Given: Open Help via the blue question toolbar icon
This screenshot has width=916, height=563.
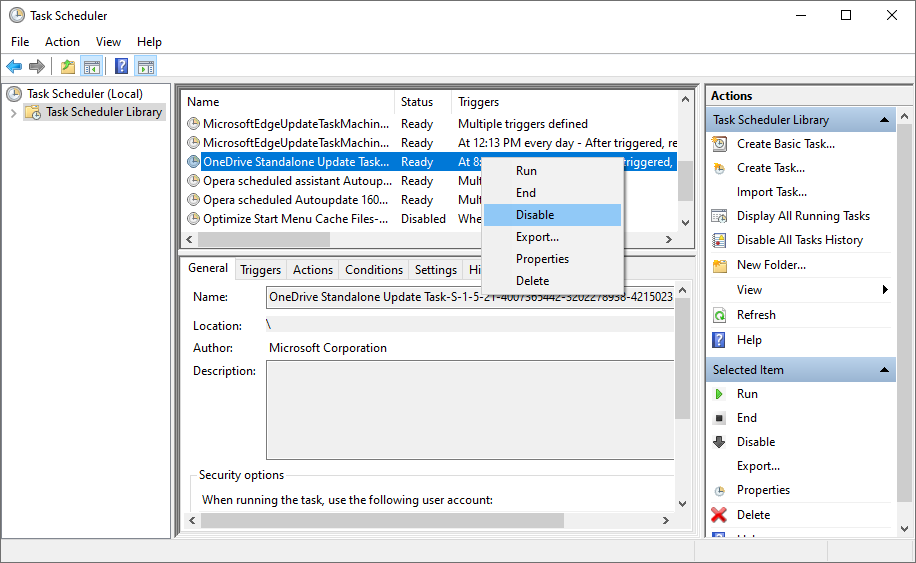Looking at the screenshot, I should coord(122,66).
